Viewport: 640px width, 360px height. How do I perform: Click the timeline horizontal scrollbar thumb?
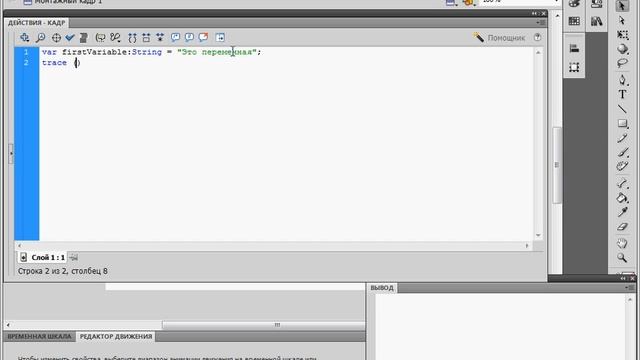click(x=264, y=325)
